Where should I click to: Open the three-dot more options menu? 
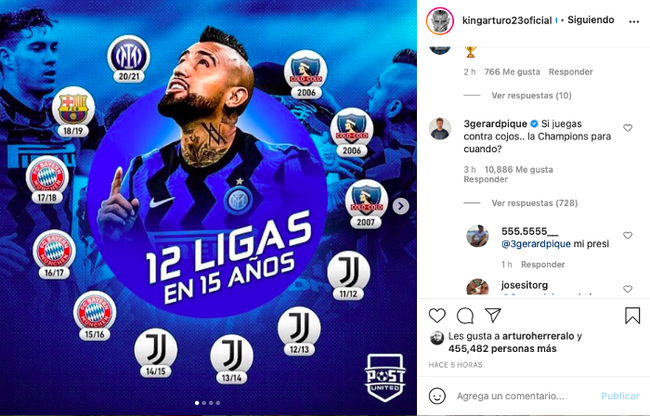[634, 22]
